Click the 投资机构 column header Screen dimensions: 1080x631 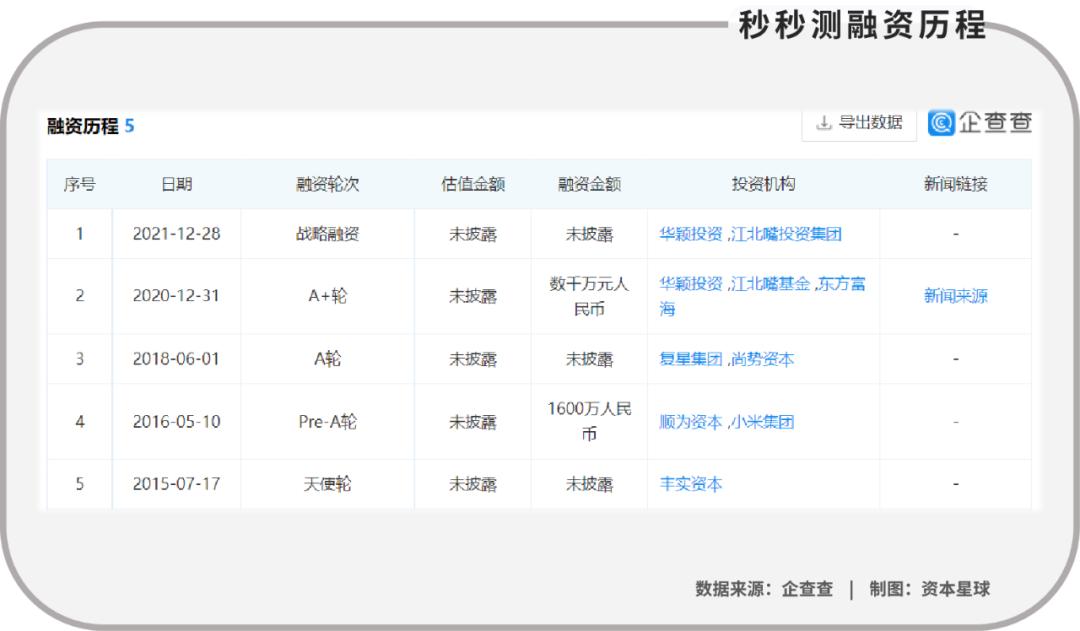763,184
